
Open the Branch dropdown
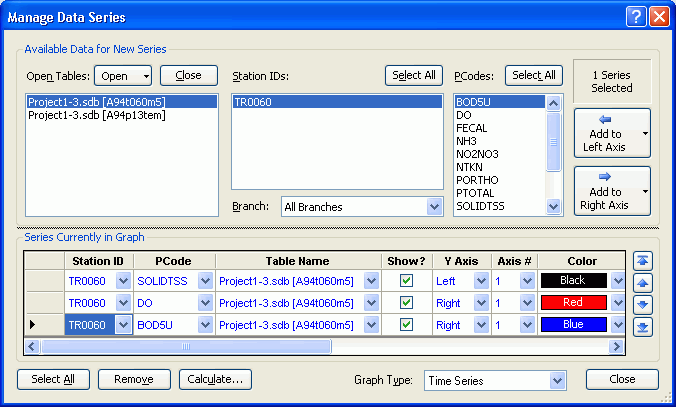coord(434,207)
